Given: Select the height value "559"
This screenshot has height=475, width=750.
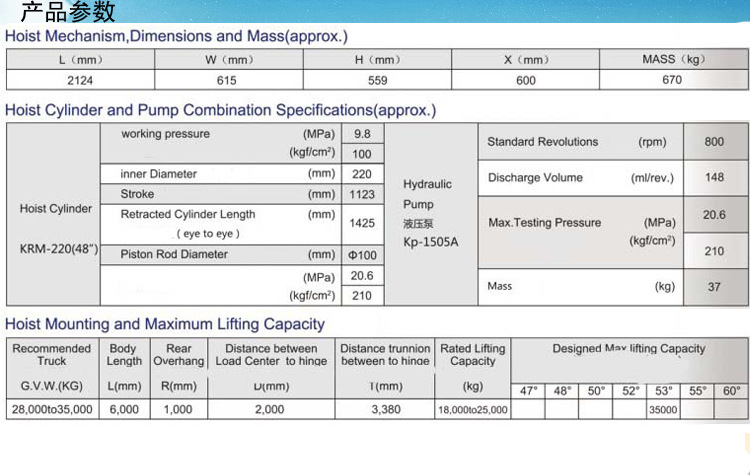Looking at the screenshot, I should (x=377, y=80).
